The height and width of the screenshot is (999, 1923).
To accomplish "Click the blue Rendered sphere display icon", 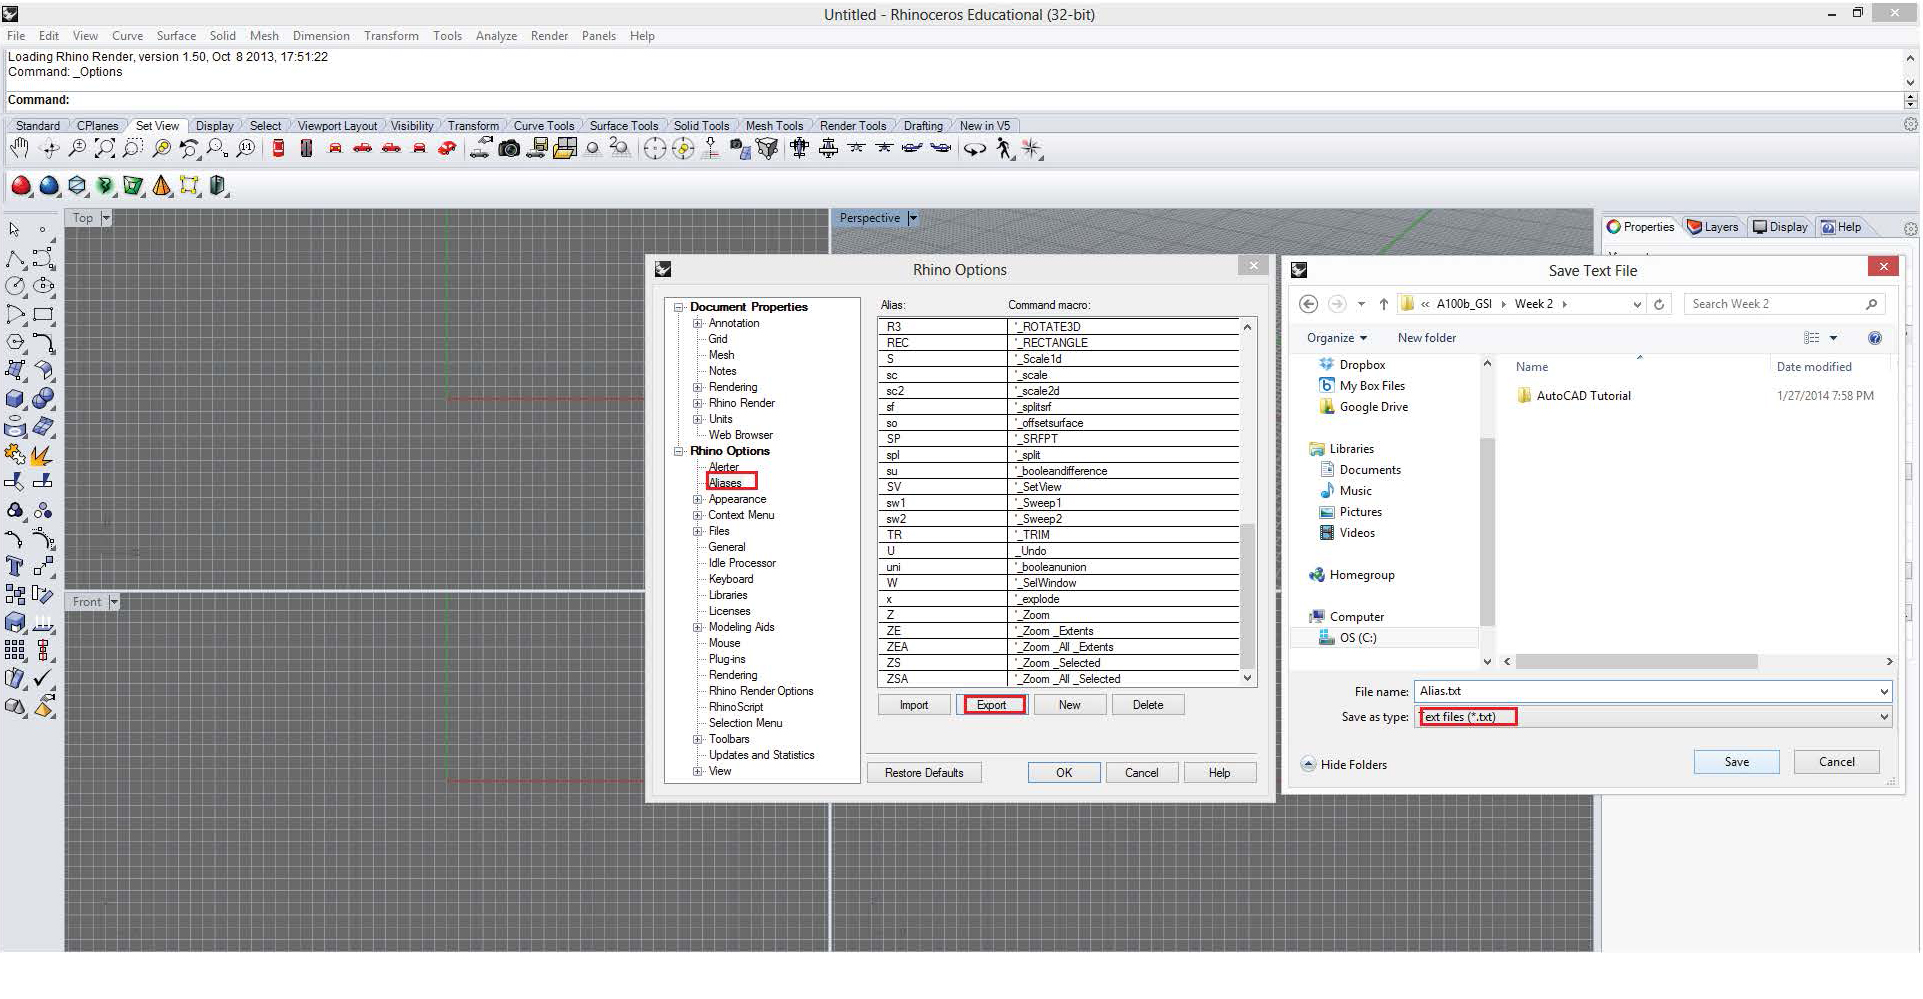I will click(x=48, y=186).
